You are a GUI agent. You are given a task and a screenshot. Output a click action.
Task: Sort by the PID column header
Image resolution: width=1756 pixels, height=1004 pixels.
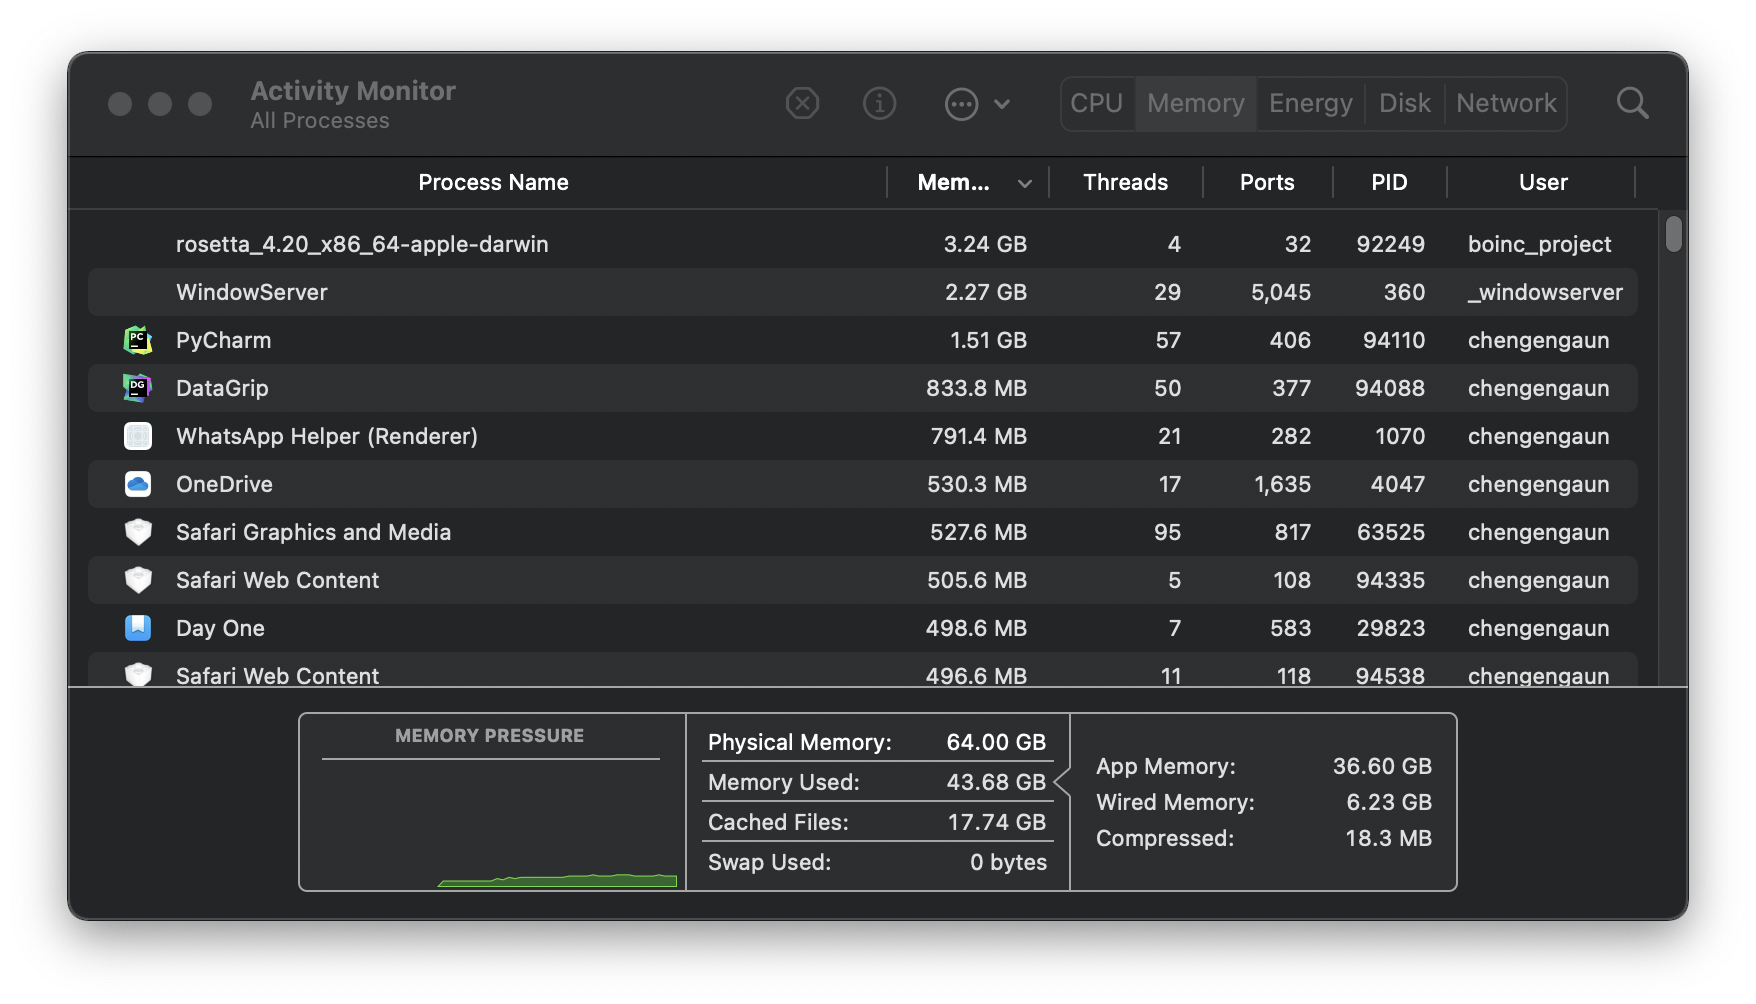tap(1389, 182)
